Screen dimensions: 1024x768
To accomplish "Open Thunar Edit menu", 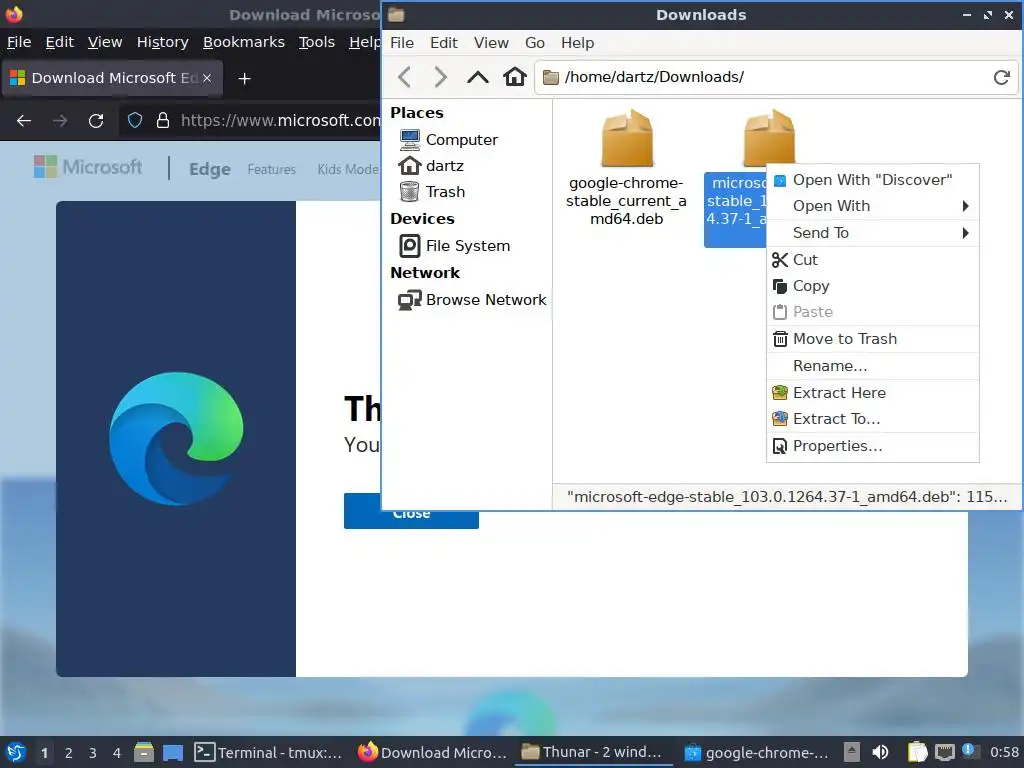I will (x=443, y=43).
